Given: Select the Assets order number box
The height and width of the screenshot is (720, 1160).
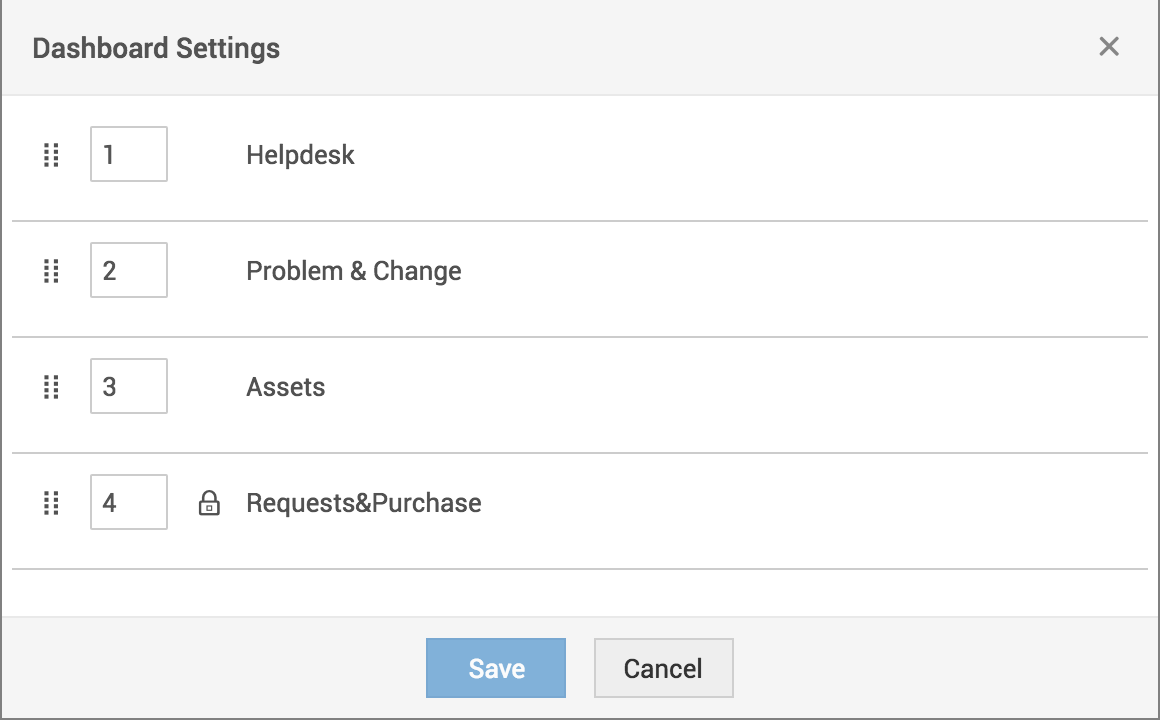Looking at the screenshot, I should point(129,387).
